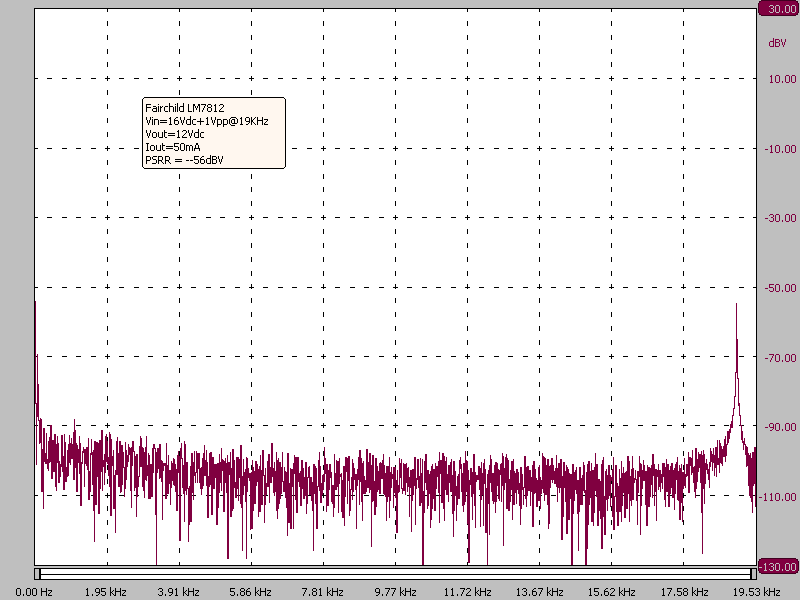Viewport: 800px width, 600px height.
Task: Click the 'Iout=50mA' annotation line
Action: click(x=172, y=147)
